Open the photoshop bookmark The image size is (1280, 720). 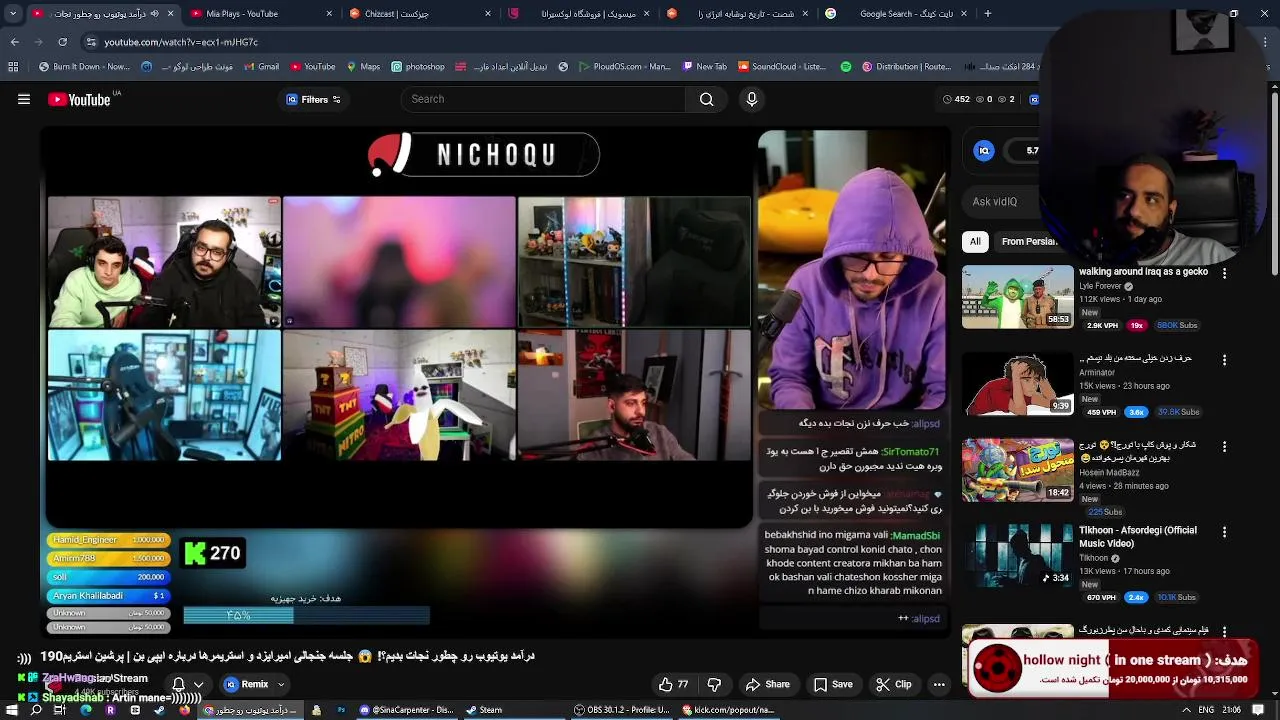pyautogui.click(x=418, y=67)
